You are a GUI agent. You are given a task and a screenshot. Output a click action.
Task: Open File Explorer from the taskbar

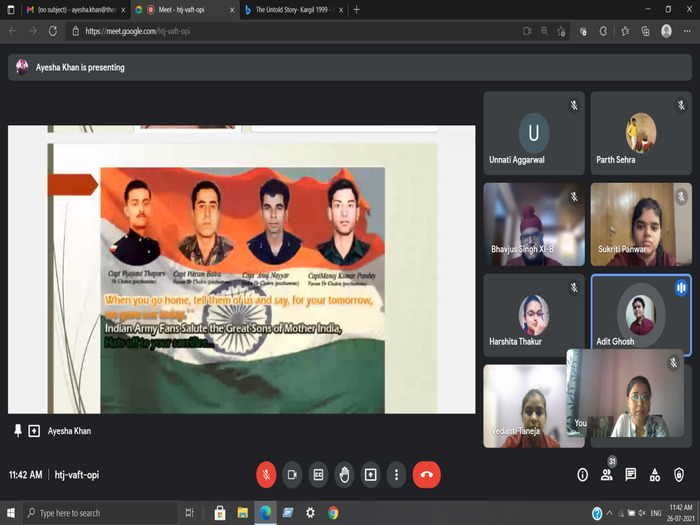tap(242, 513)
